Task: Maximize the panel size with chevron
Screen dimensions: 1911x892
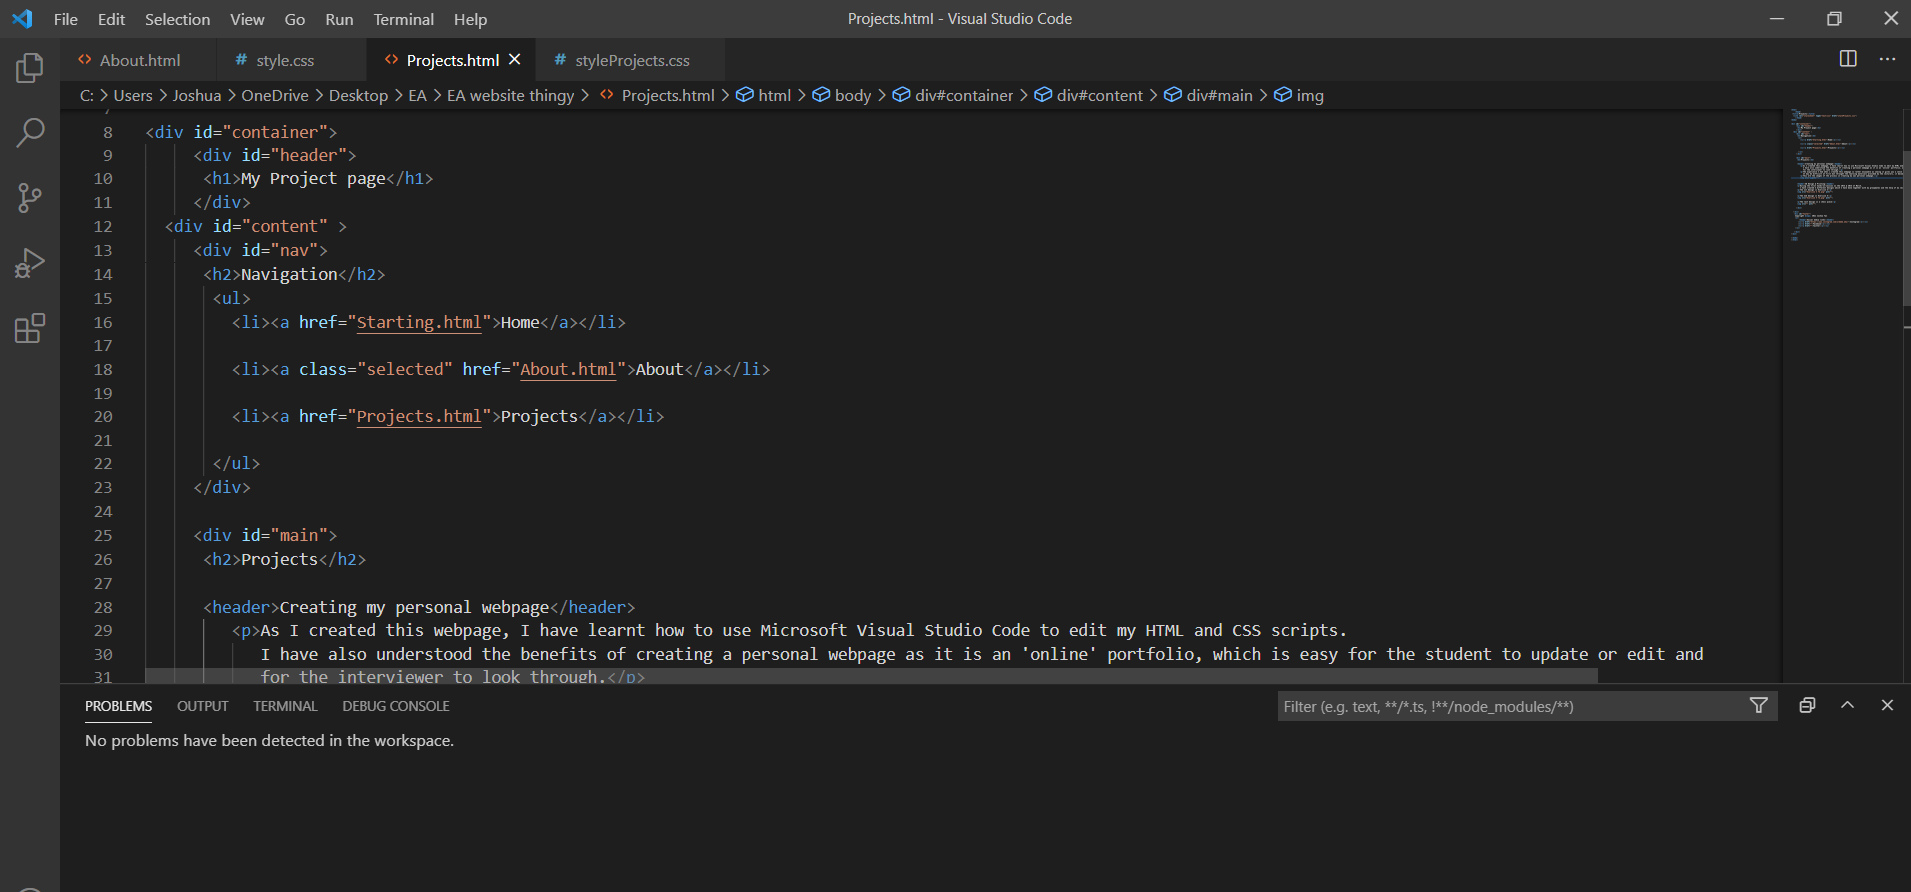Action: pyautogui.click(x=1847, y=706)
